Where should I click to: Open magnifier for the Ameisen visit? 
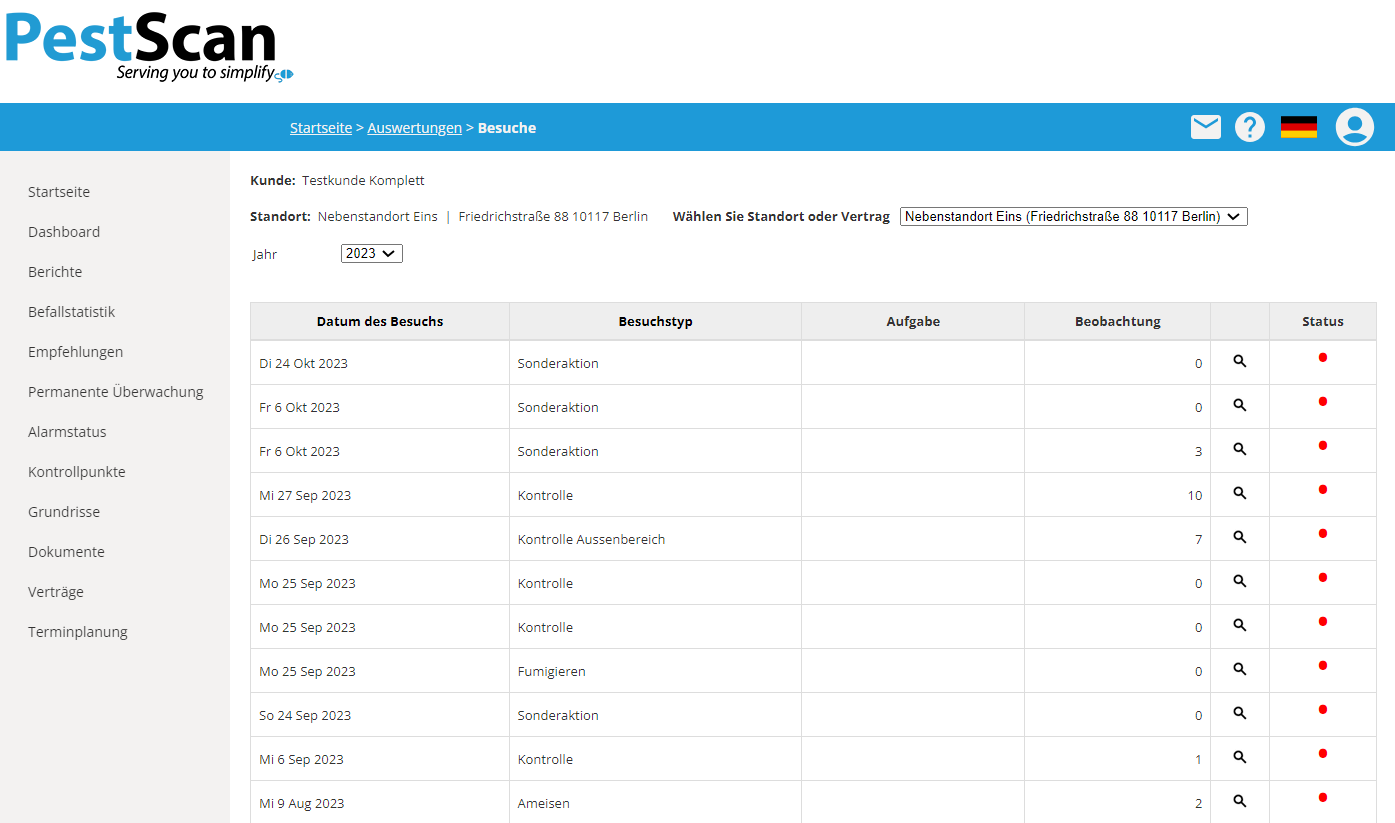[1240, 801]
